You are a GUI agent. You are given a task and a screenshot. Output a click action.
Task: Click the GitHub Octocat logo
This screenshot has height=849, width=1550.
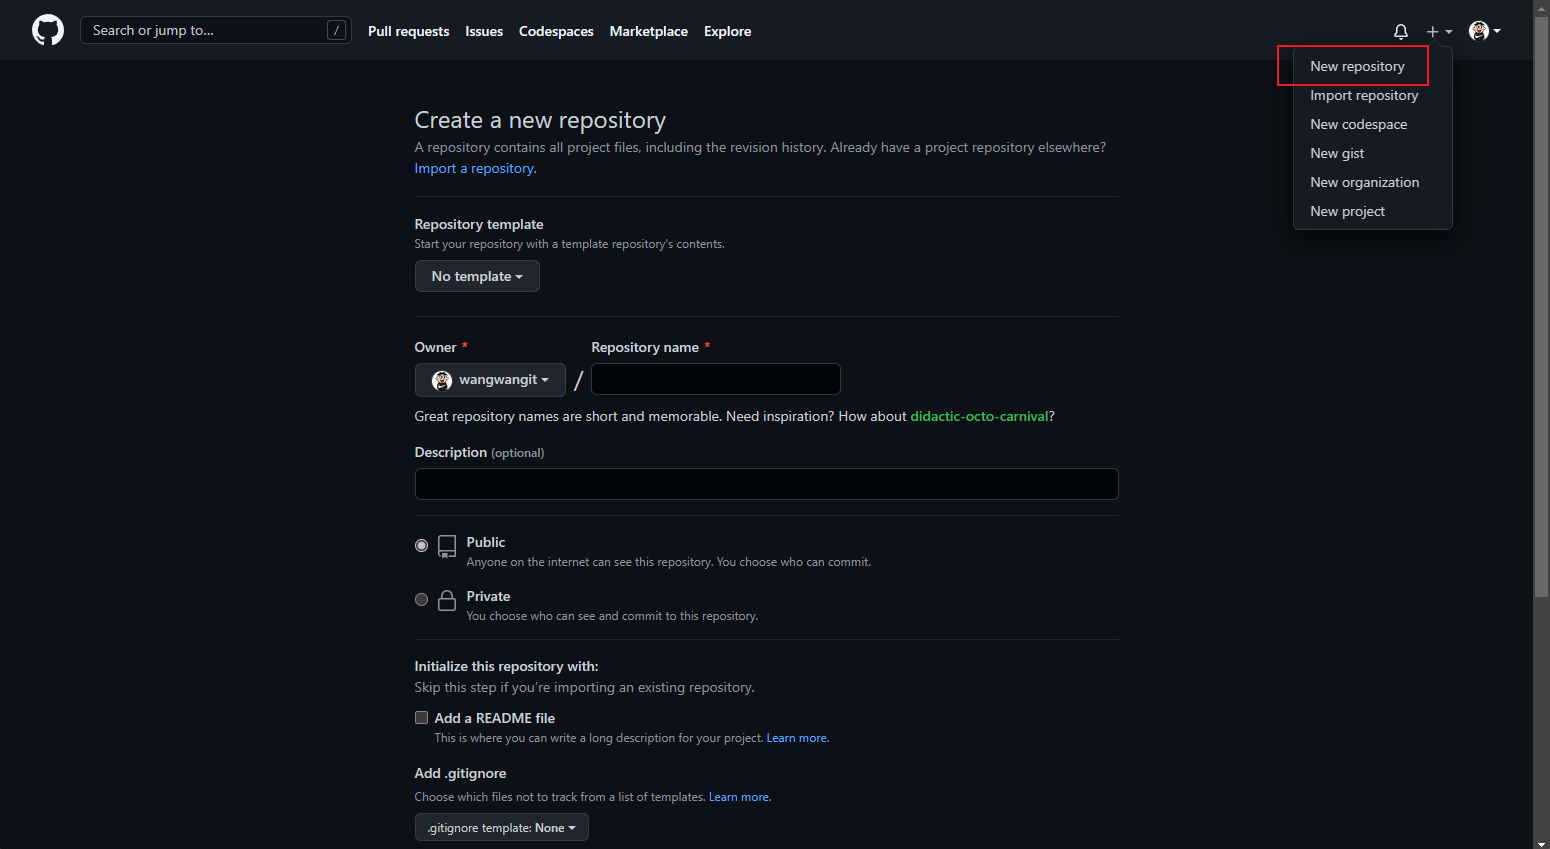point(48,30)
